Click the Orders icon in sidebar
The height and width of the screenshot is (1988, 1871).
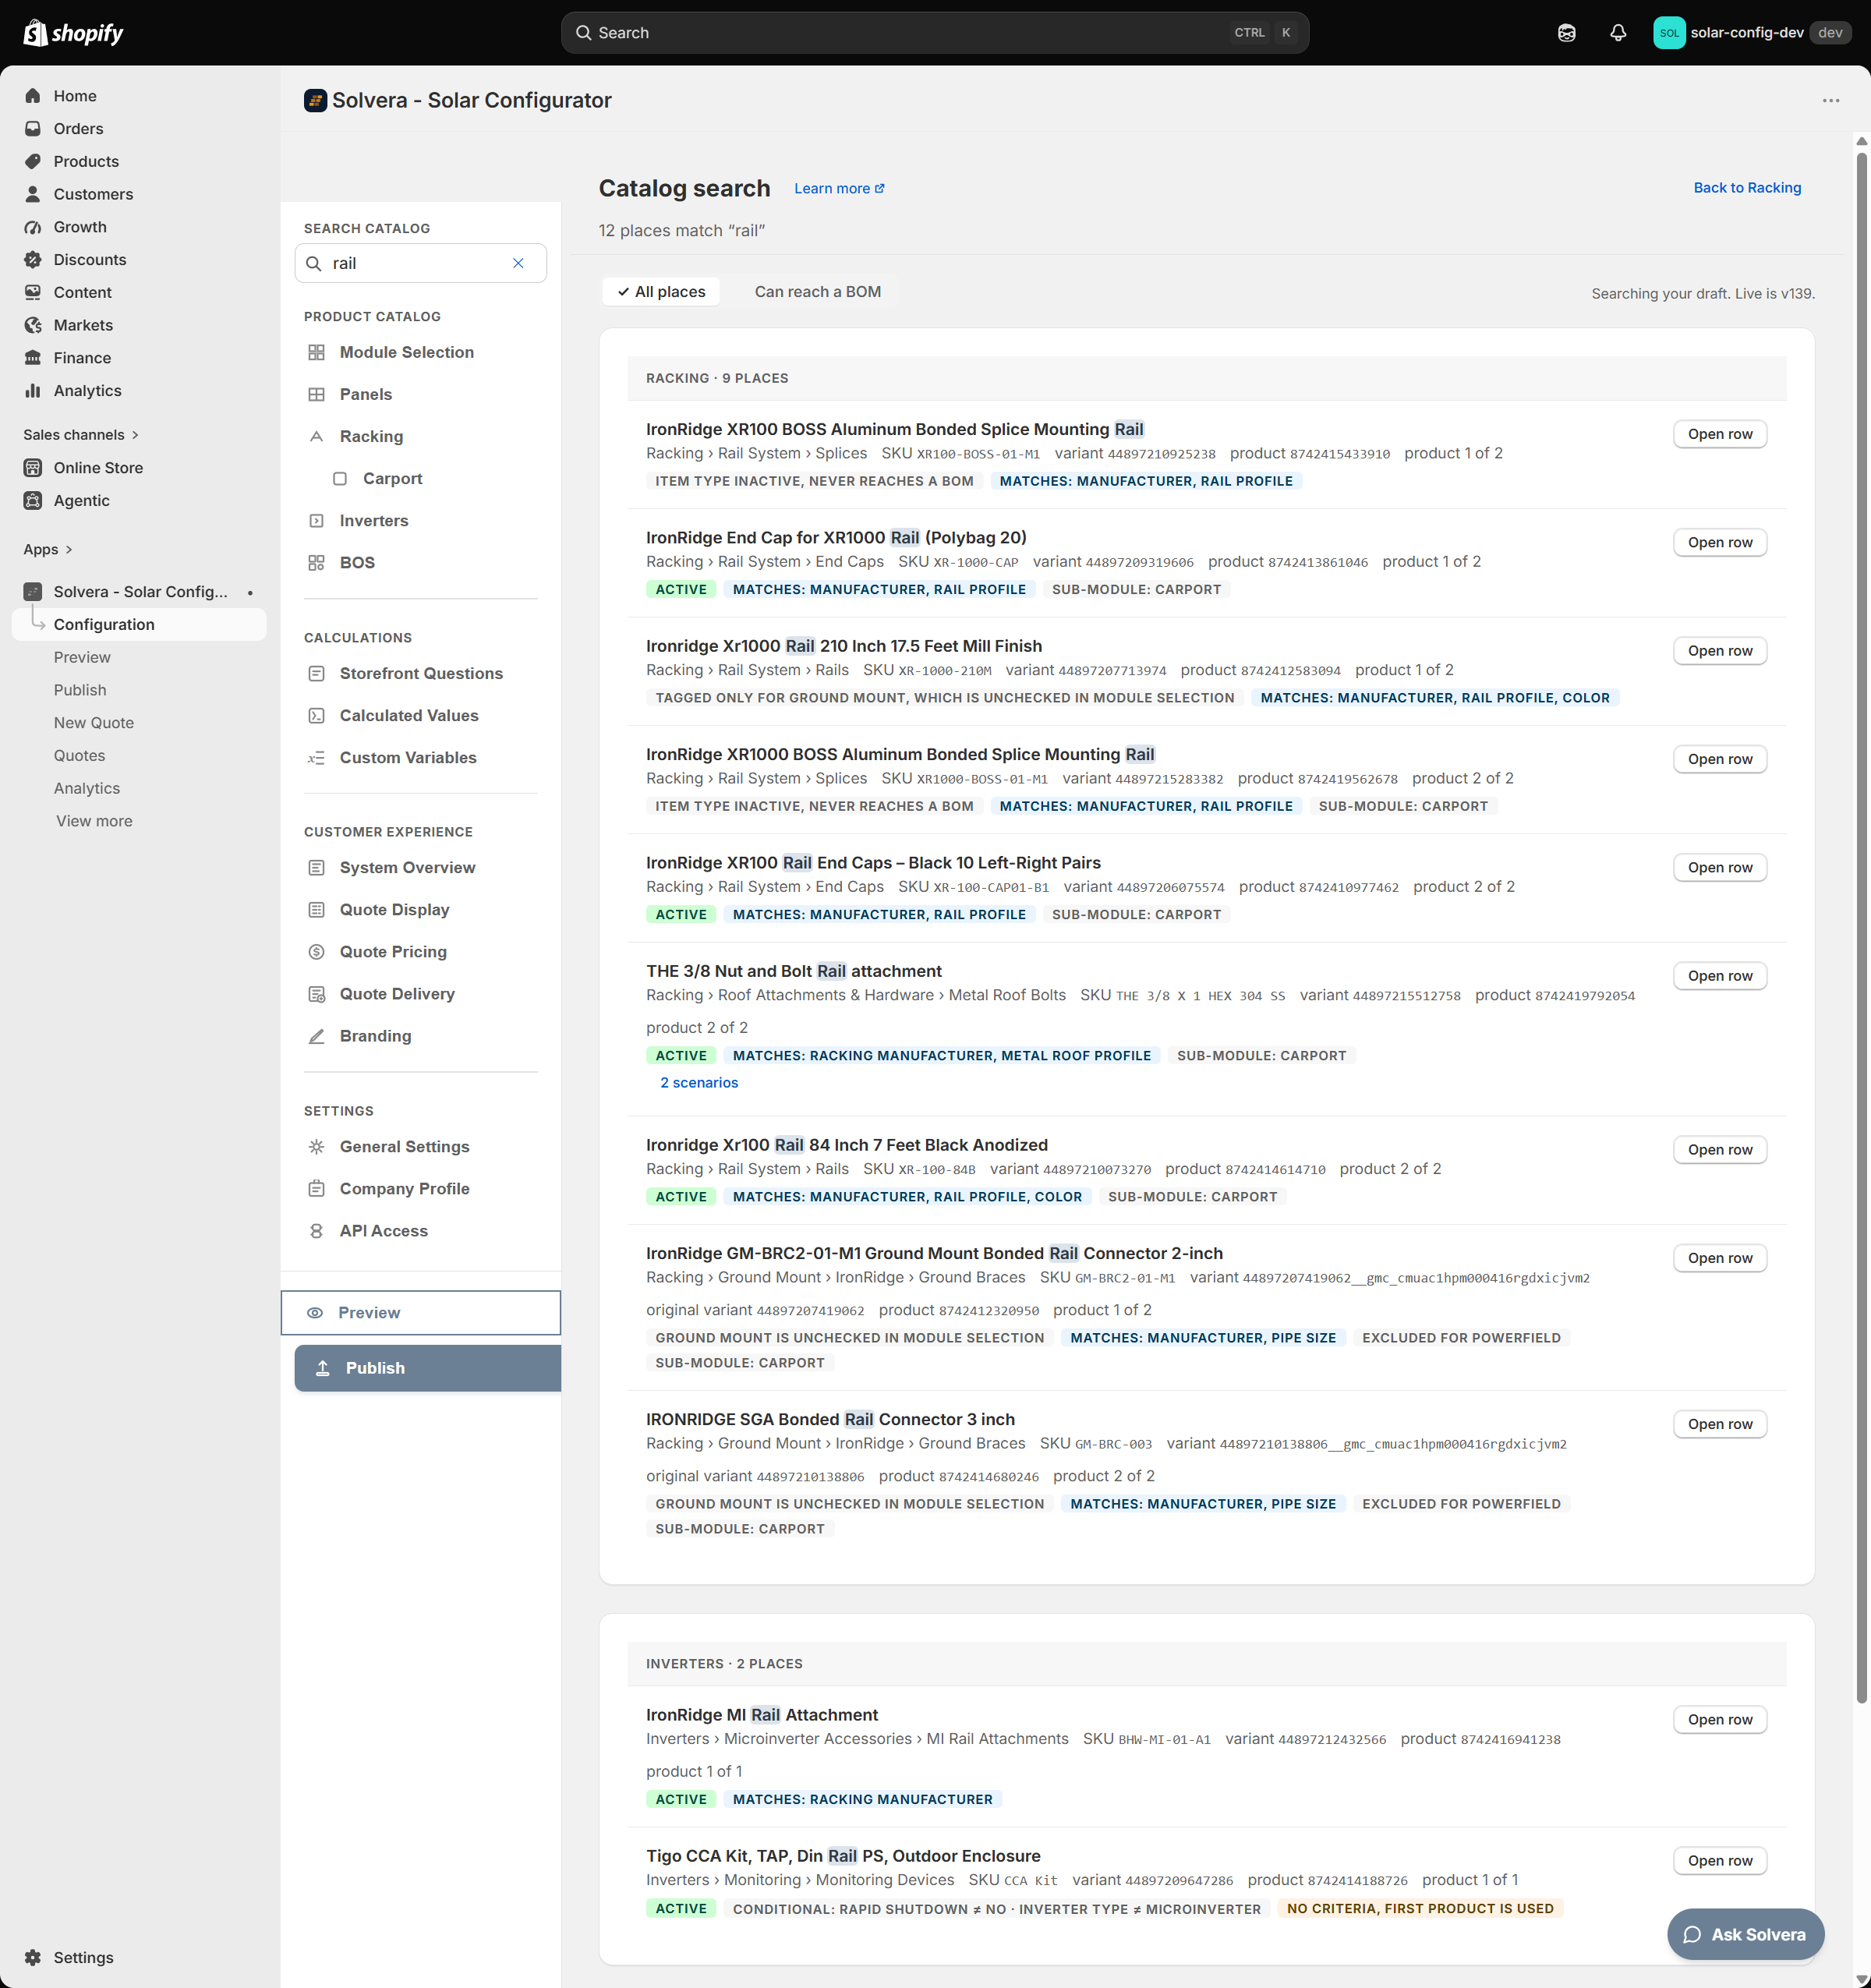coord(33,129)
